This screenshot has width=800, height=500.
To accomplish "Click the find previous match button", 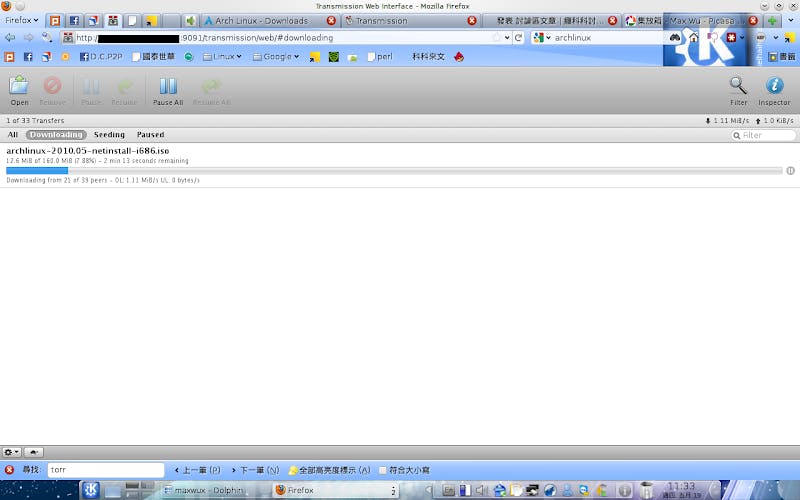I will [197, 470].
